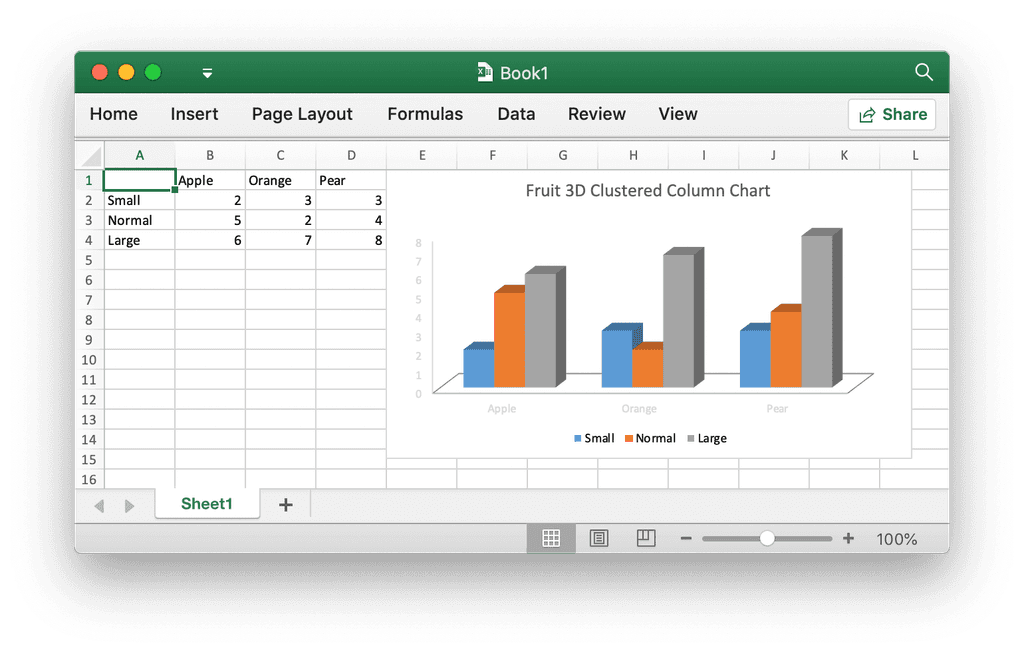Switch to Normal grid view
The height and width of the screenshot is (652, 1024).
pyautogui.click(x=551, y=538)
